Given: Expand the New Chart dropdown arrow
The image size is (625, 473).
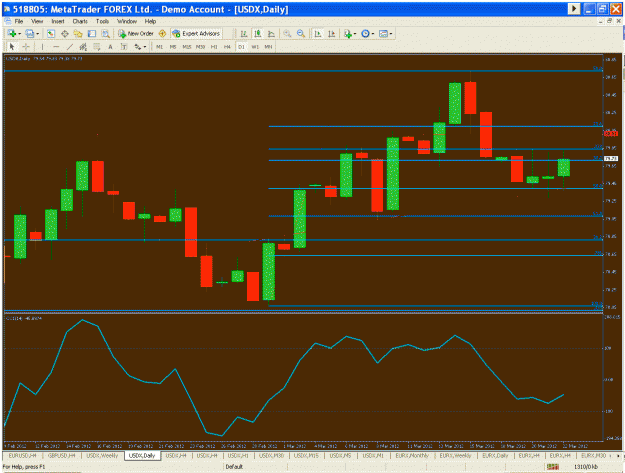Looking at the screenshot, I should (19, 34).
